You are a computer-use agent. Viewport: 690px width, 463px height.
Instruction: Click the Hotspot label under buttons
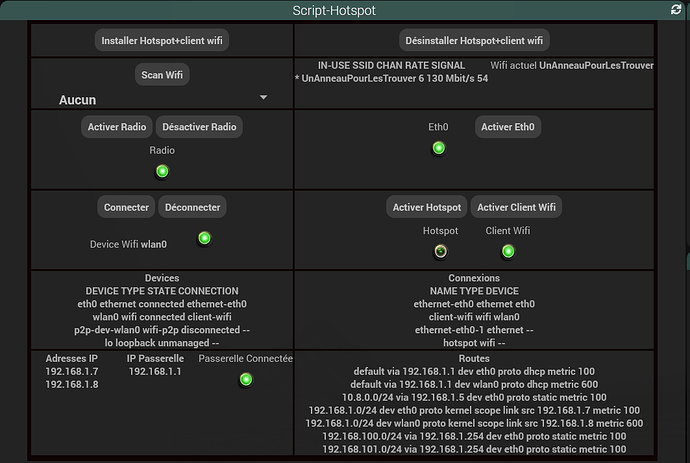click(440, 231)
